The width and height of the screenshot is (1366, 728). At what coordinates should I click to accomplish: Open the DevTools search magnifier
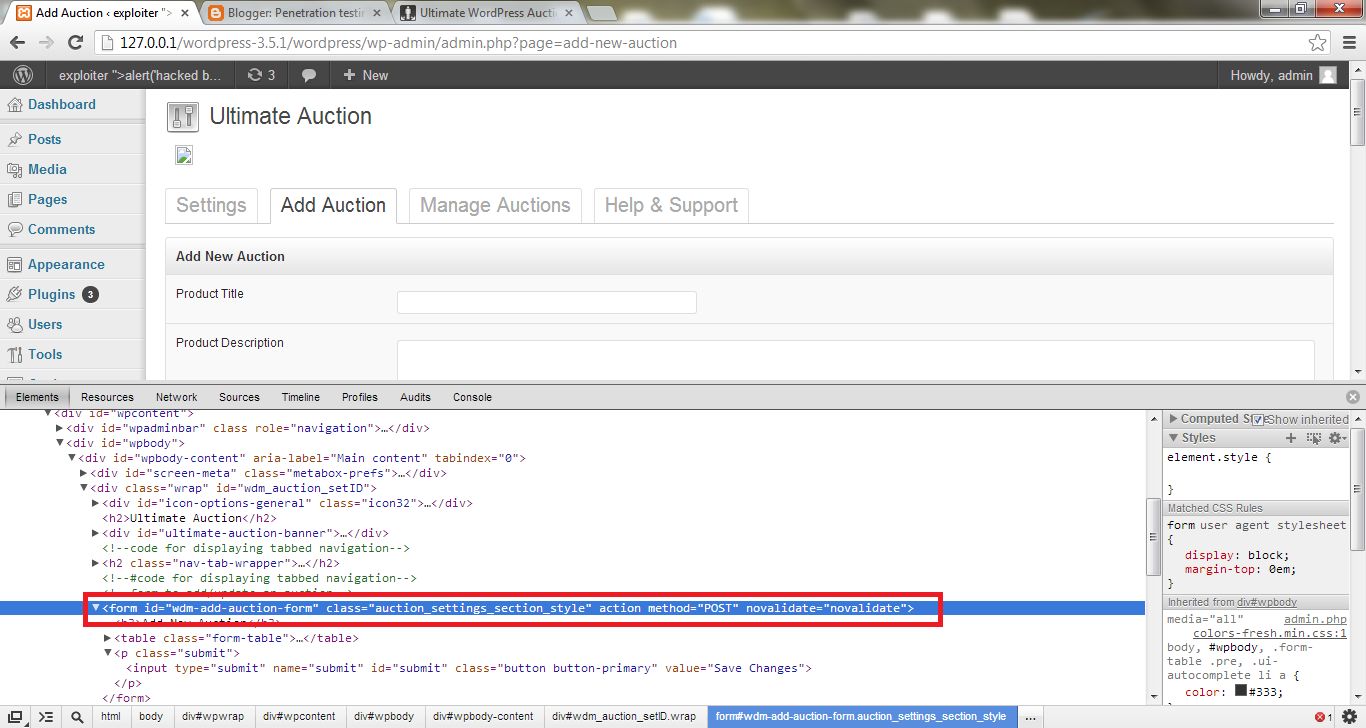pyautogui.click(x=77, y=717)
